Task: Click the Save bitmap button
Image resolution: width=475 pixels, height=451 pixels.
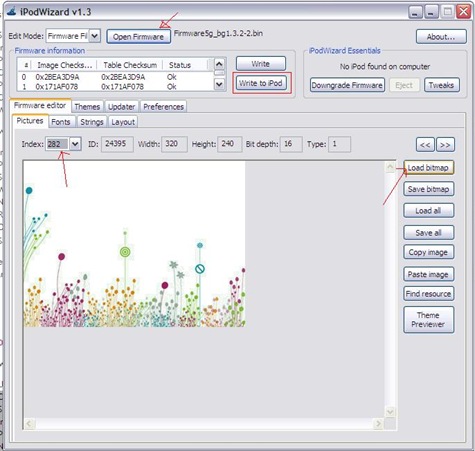Action: coord(428,189)
